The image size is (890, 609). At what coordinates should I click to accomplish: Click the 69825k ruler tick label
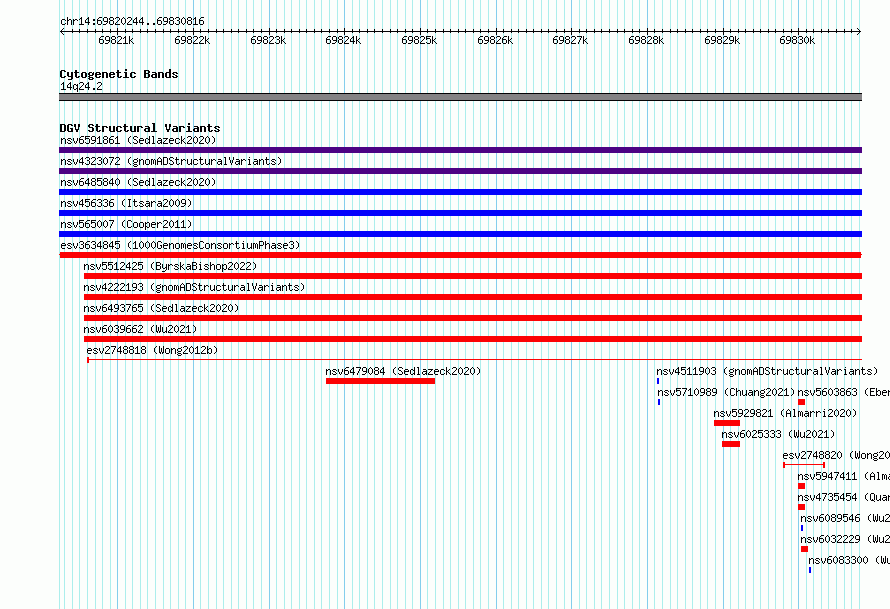pyautogui.click(x=419, y=40)
